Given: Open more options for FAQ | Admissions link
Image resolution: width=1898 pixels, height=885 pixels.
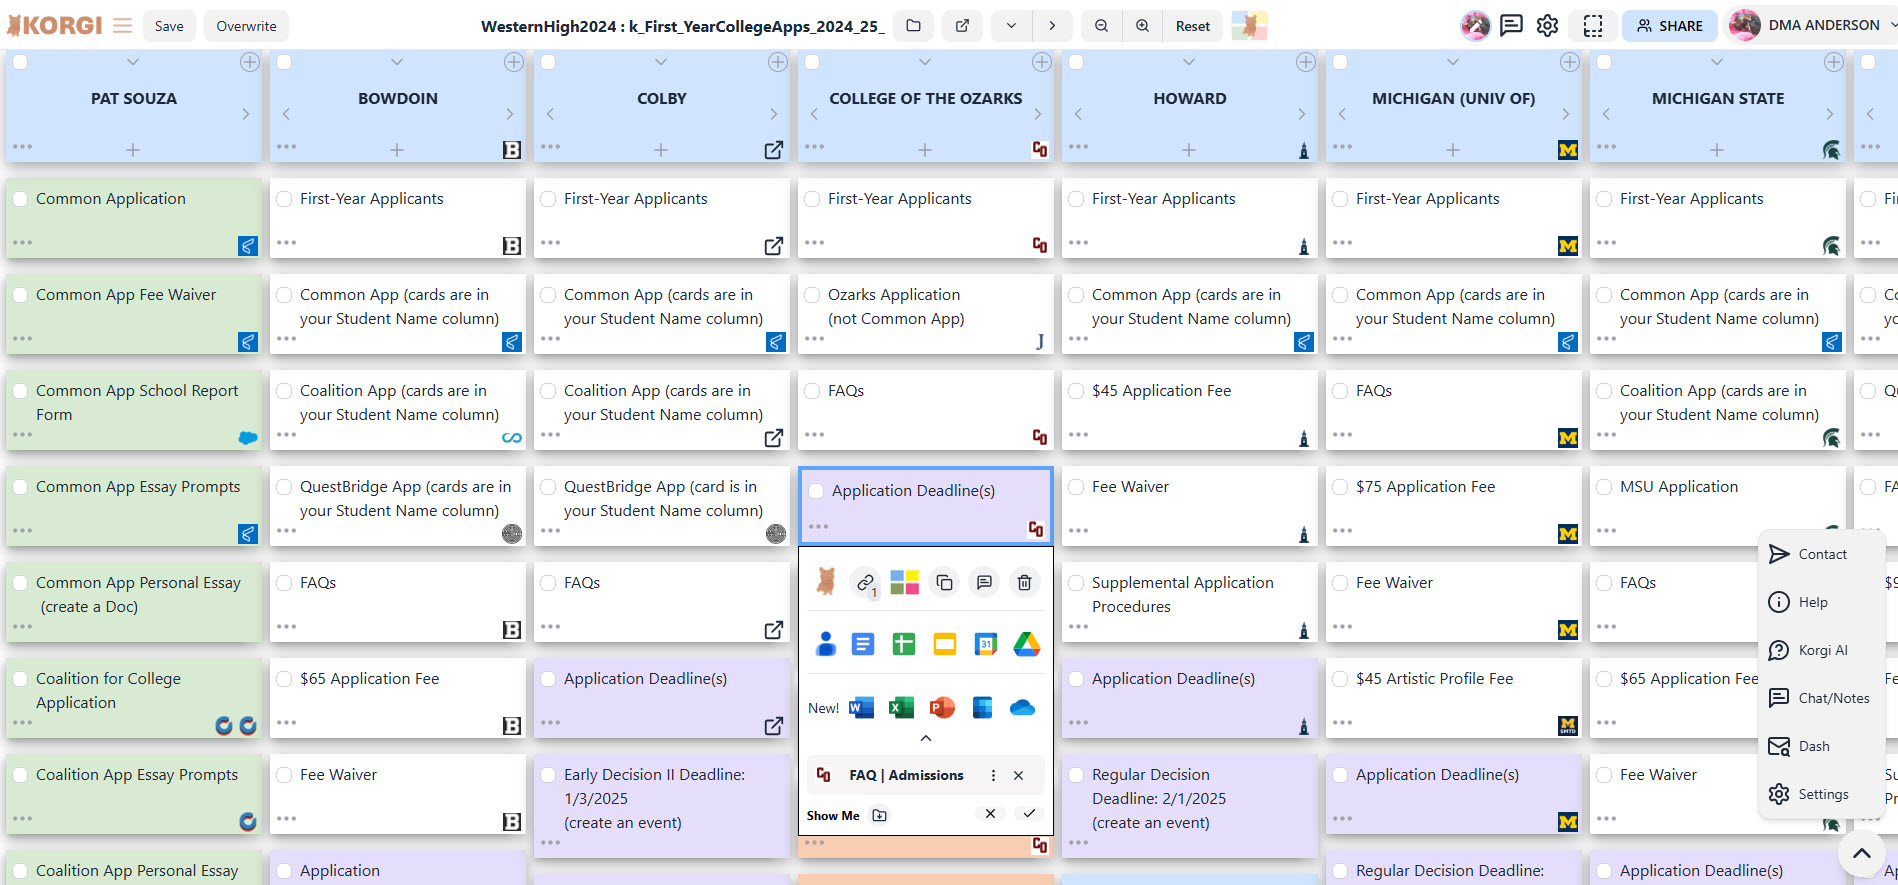Looking at the screenshot, I should [993, 775].
